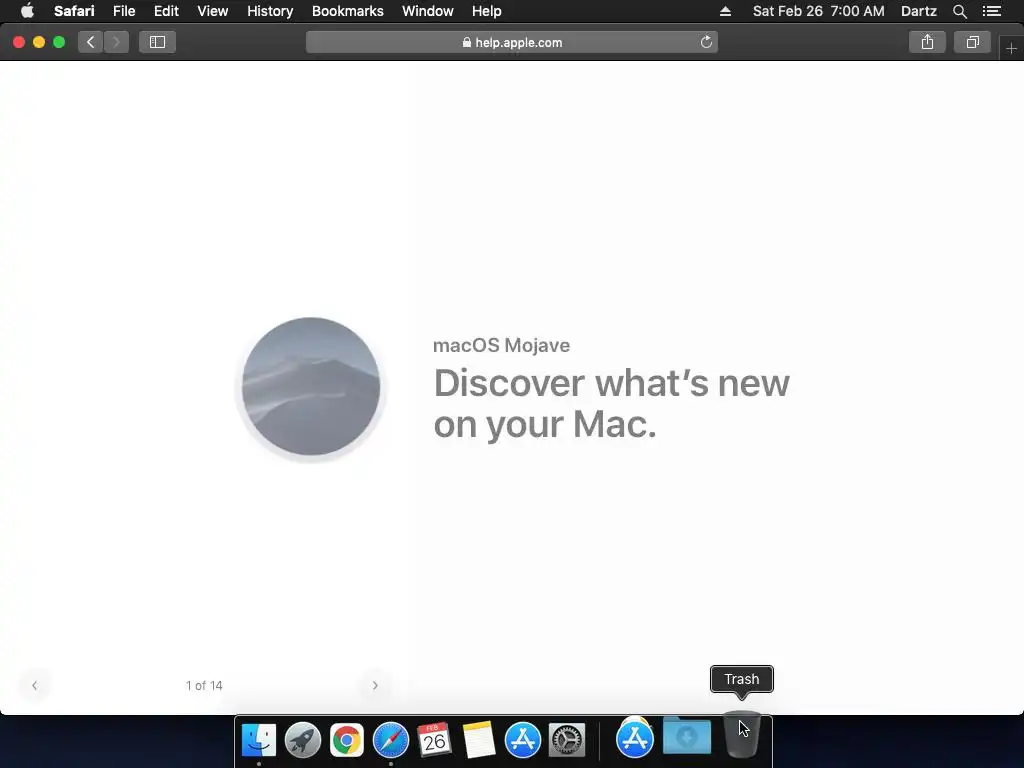This screenshot has height=768, width=1024.
Task: Open App Store icon right of Dock divider
Action: pyautogui.click(x=635, y=738)
